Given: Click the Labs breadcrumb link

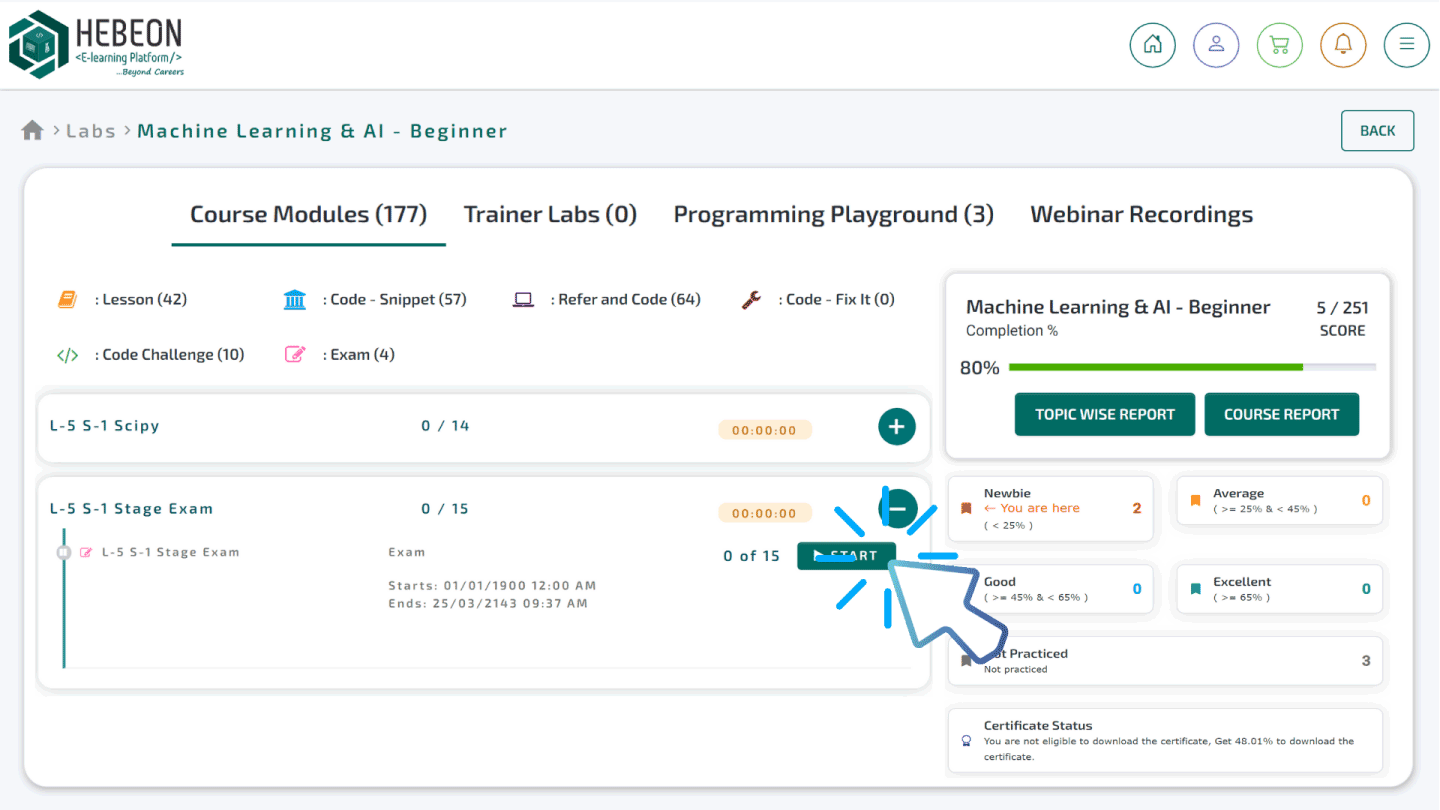Looking at the screenshot, I should coord(91,131).
